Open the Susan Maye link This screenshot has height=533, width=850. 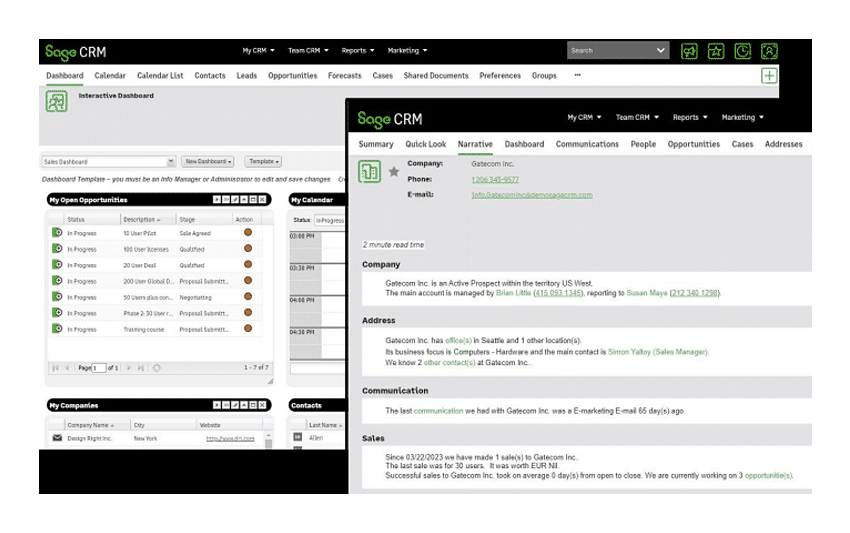point(647,293)
